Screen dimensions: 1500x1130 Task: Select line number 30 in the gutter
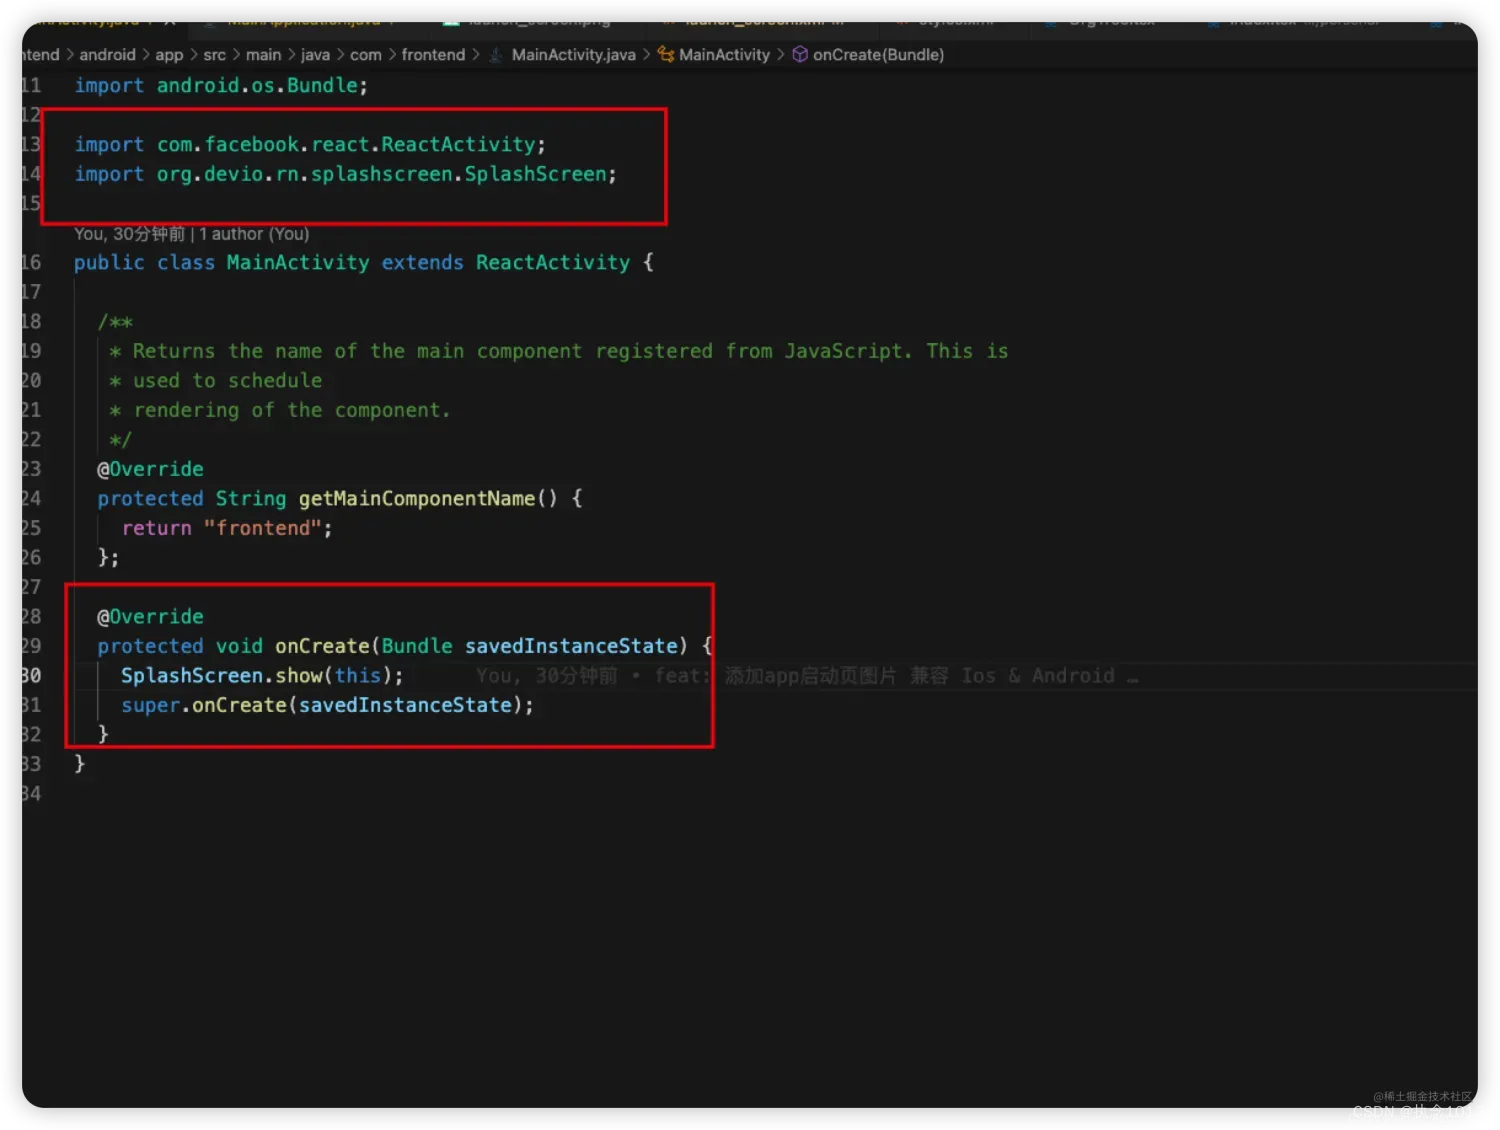(30, 675)
